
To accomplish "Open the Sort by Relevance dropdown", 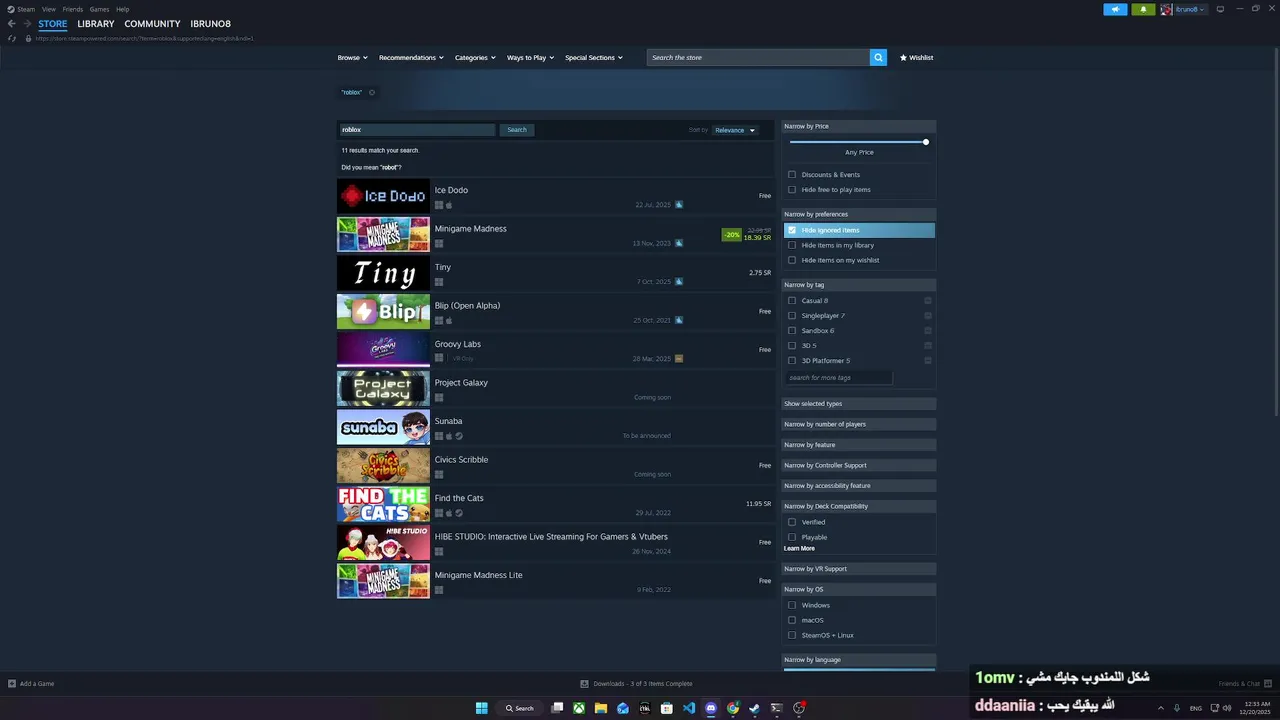I will pos(735,130).
